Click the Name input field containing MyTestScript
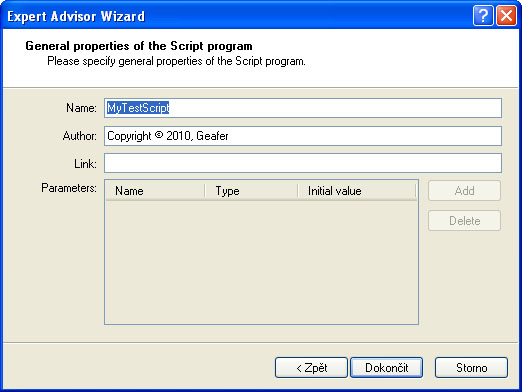Viewport: 522px width, 392px height. (303, 108)
